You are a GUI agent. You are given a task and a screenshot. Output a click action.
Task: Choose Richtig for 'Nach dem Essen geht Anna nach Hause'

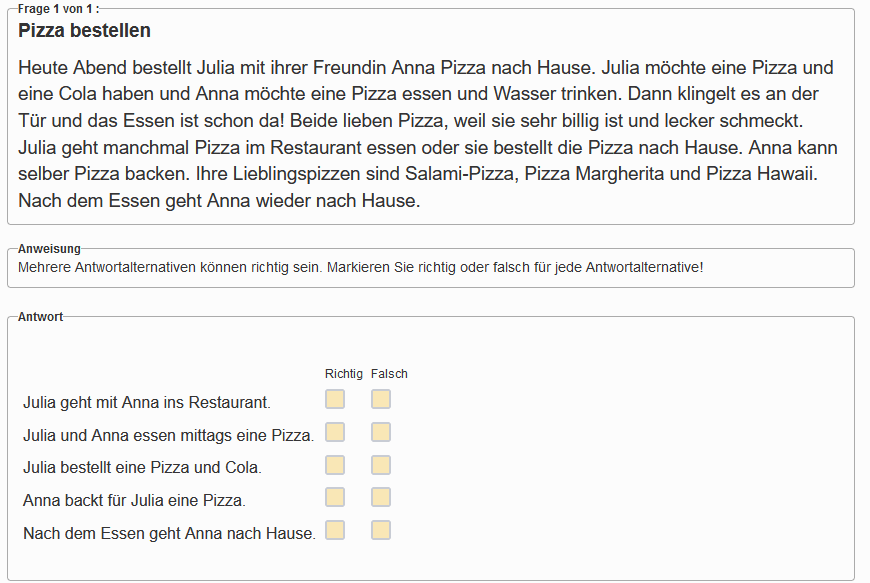tap(335, 530)
